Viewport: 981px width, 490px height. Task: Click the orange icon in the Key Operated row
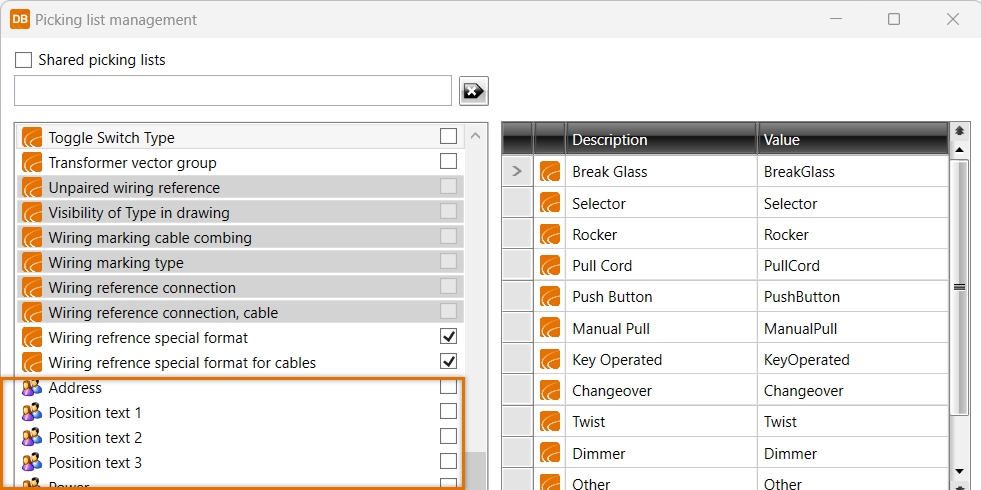pos(550,360)
